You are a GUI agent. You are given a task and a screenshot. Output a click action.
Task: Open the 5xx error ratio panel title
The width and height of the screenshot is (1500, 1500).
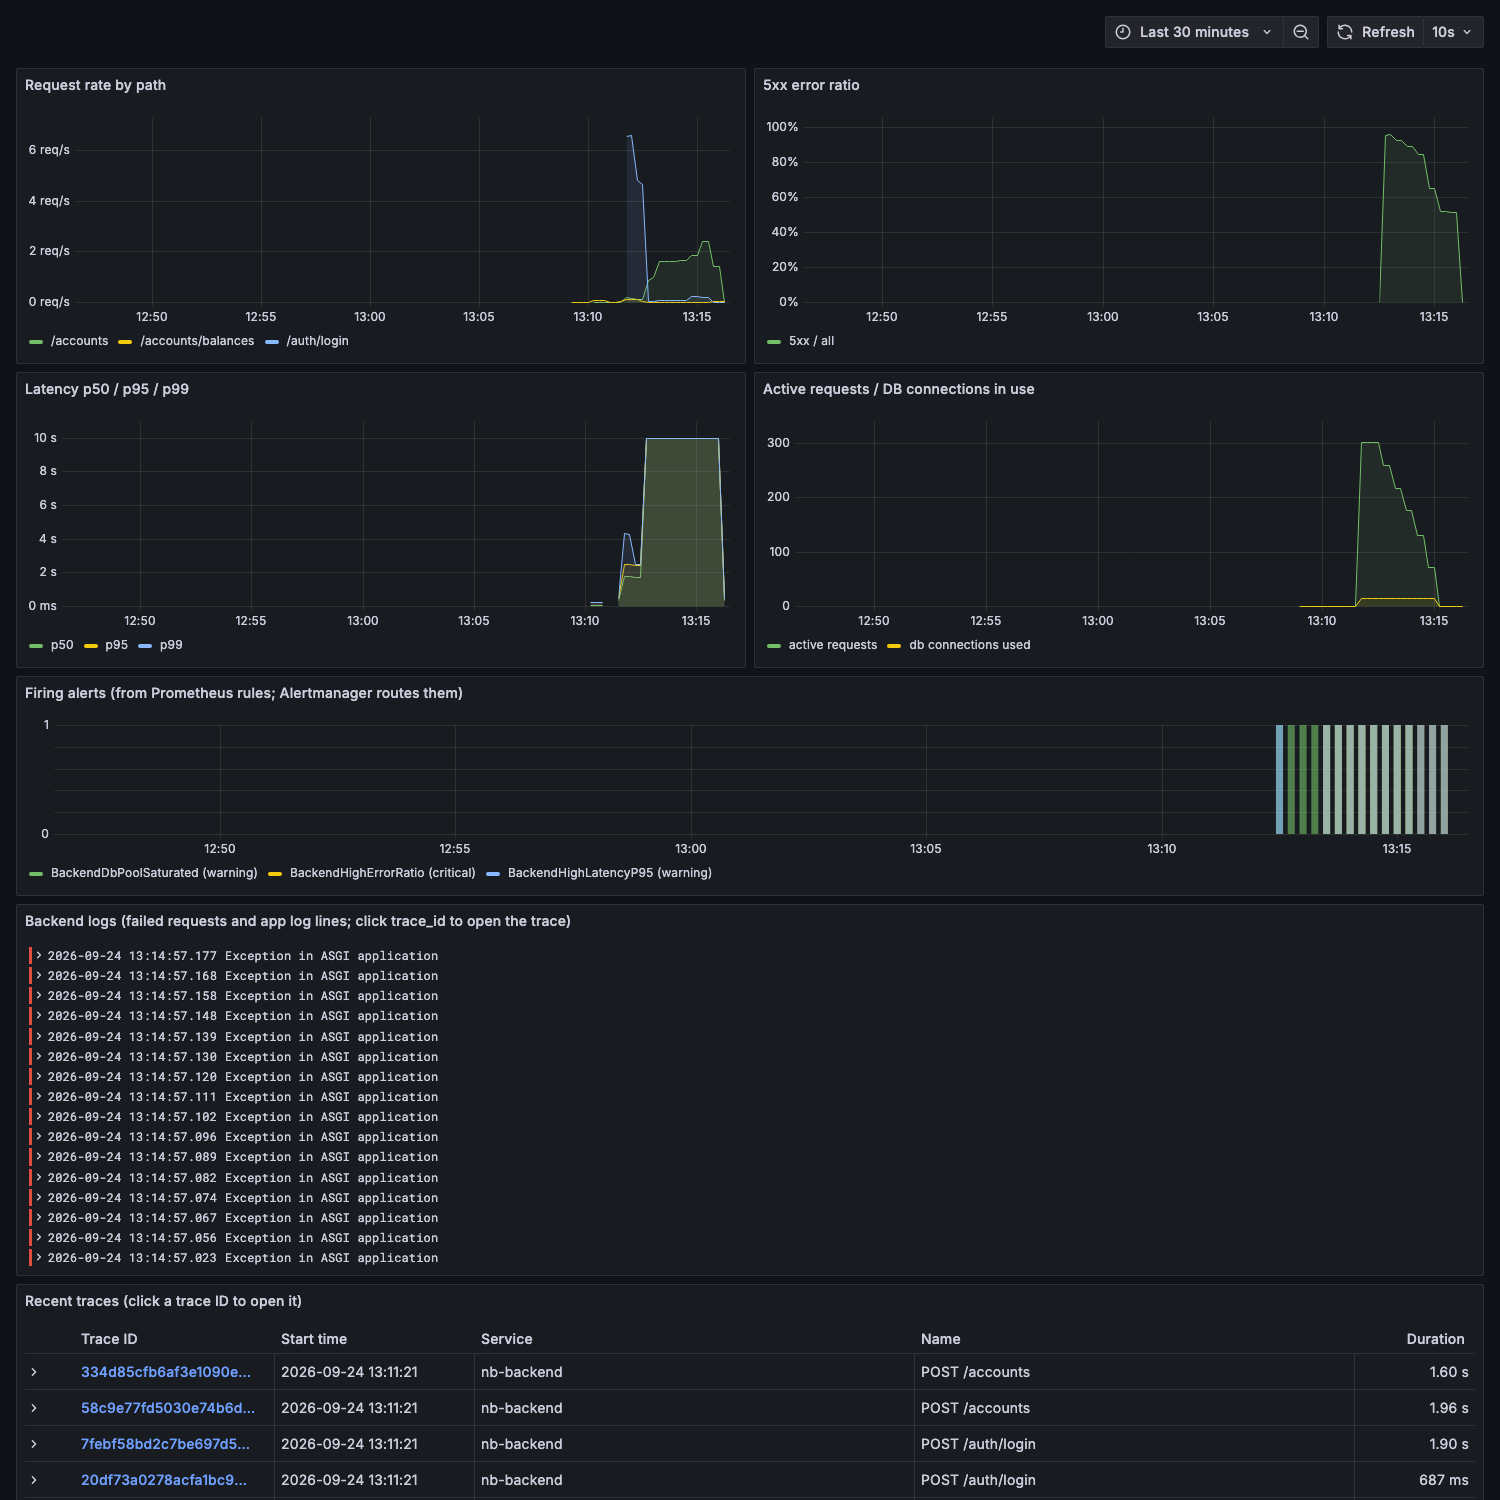pos(811,85)
